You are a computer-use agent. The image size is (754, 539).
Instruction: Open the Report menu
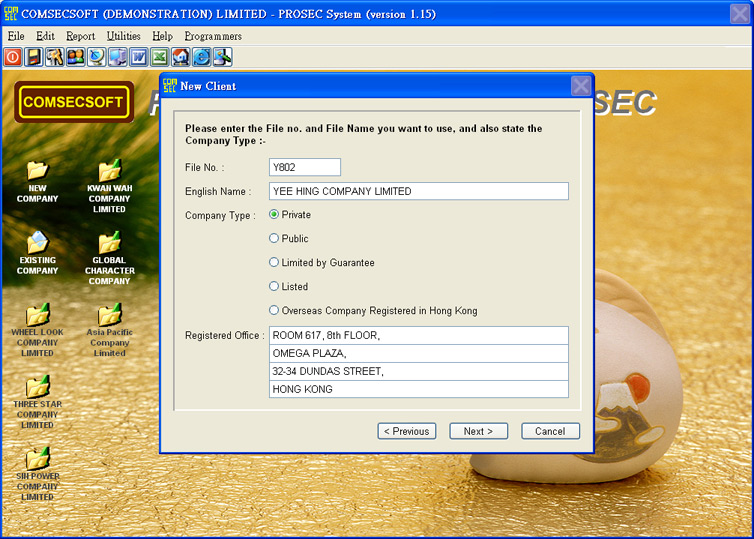(x=80, y=36)
